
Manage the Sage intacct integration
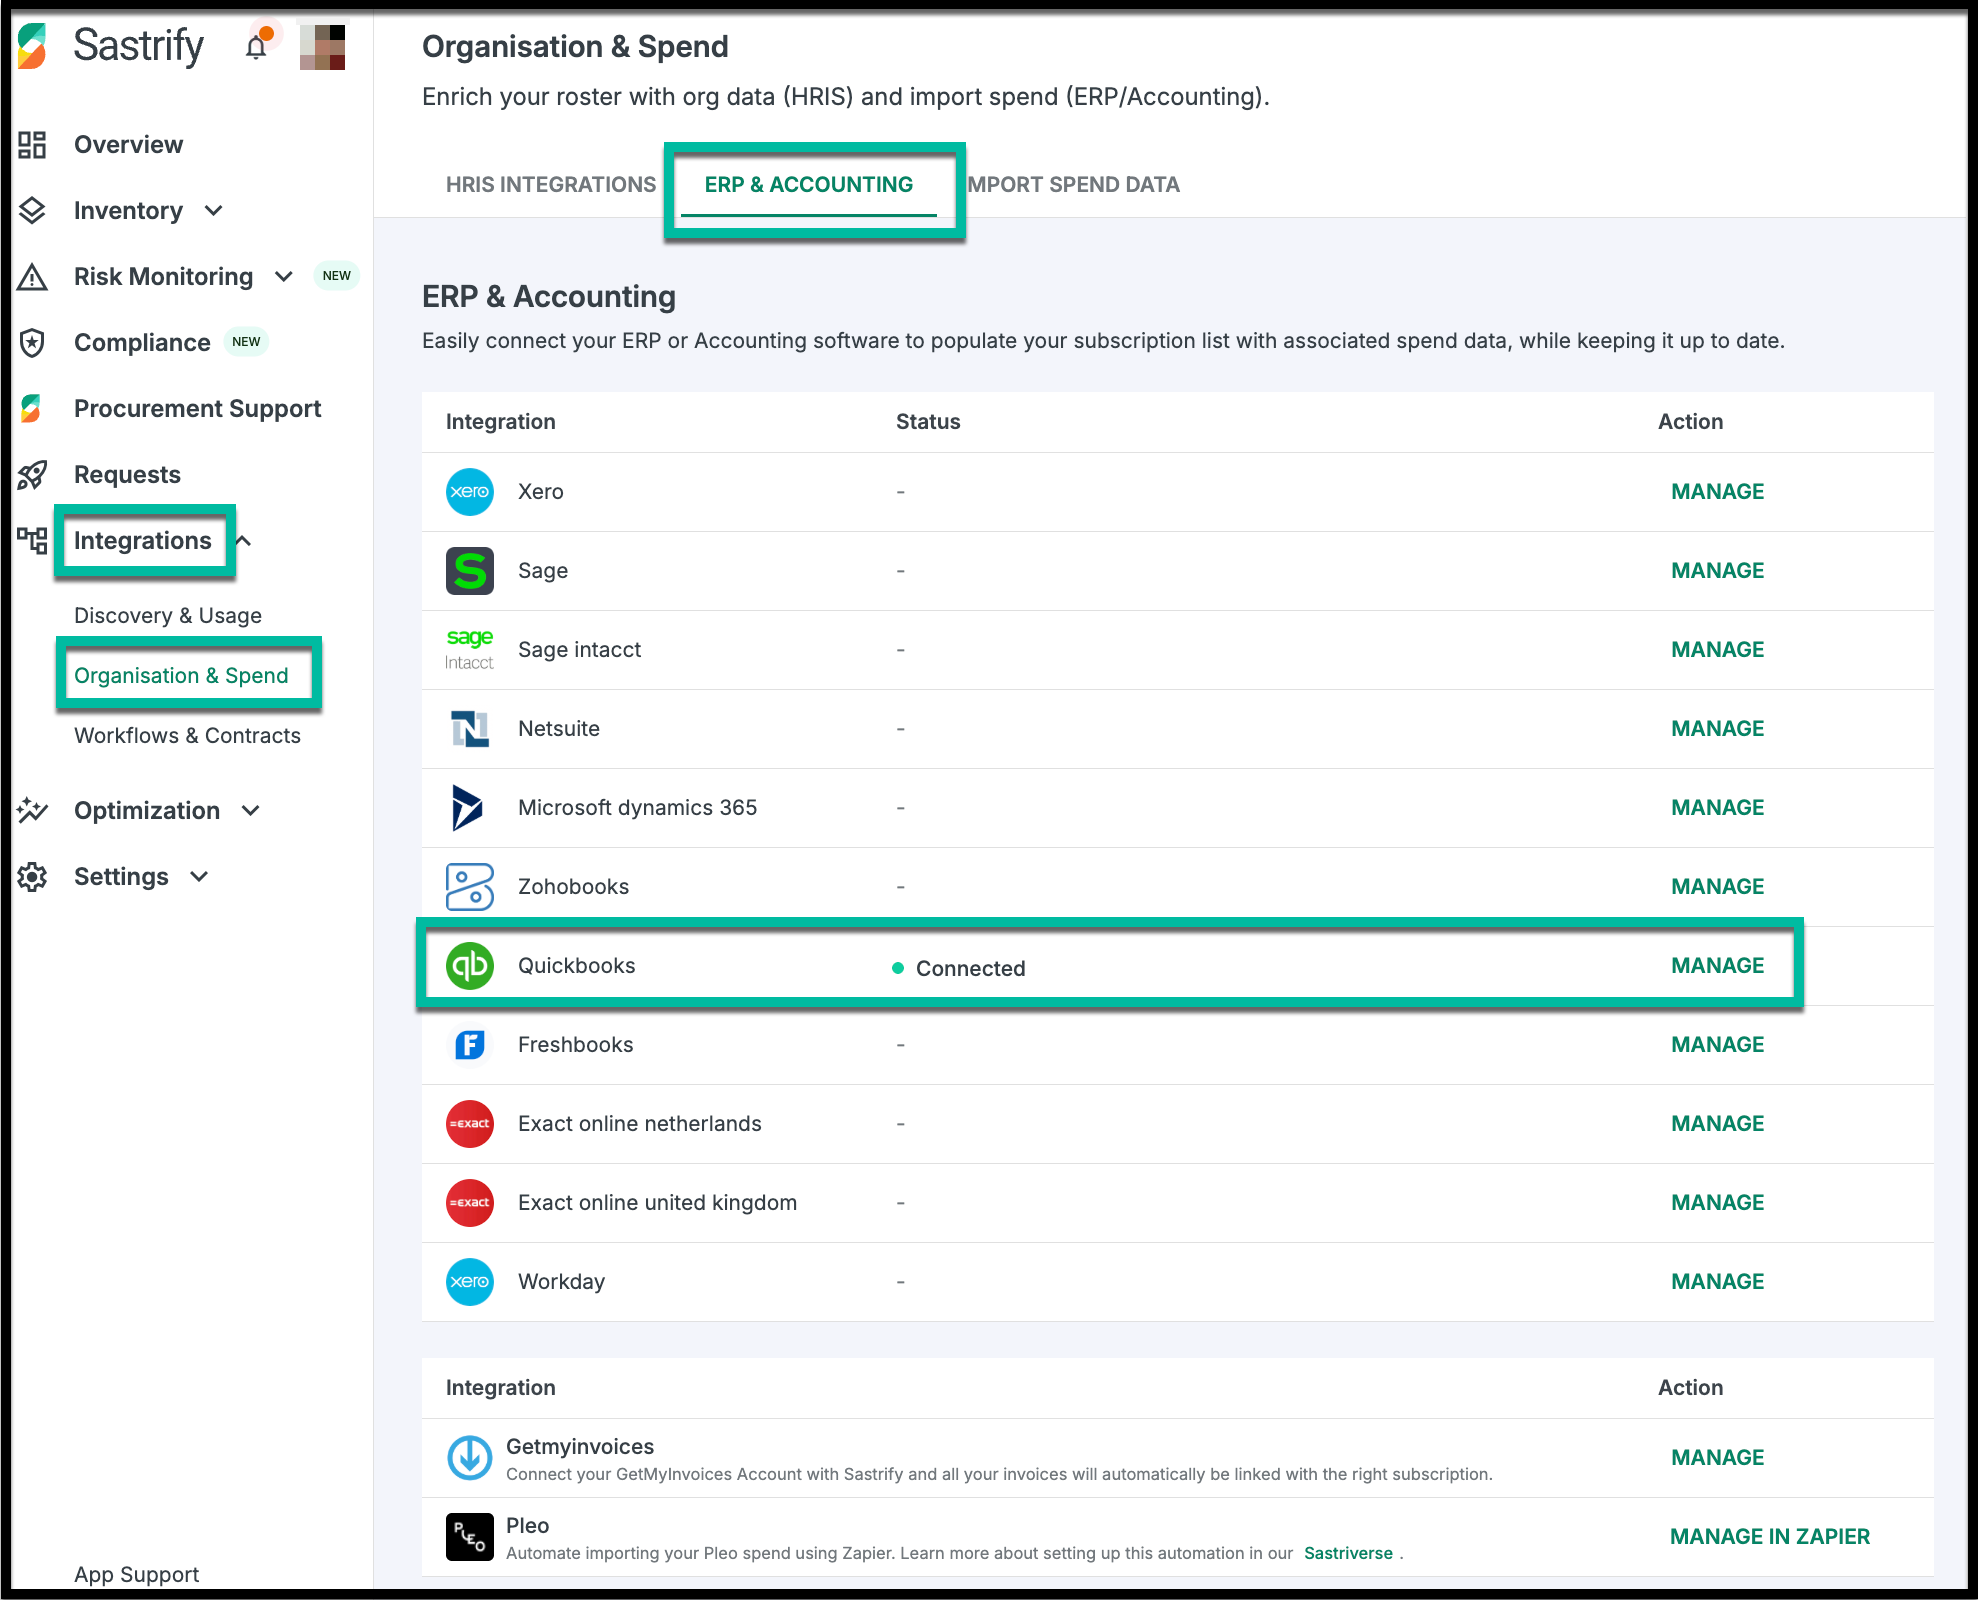click(1718, 650)
